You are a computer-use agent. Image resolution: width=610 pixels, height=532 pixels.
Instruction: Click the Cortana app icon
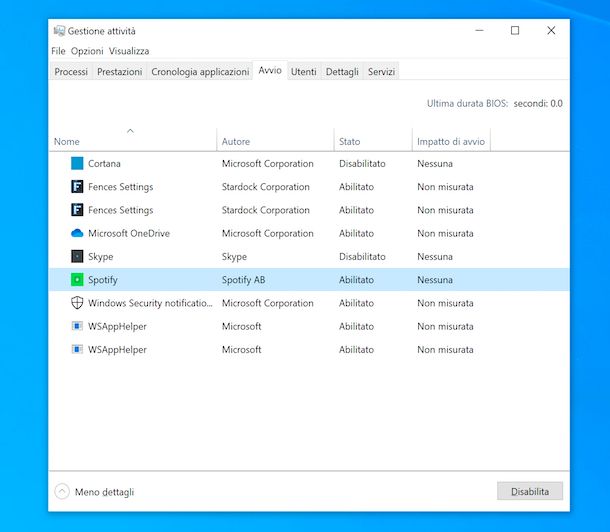point(77,163)
